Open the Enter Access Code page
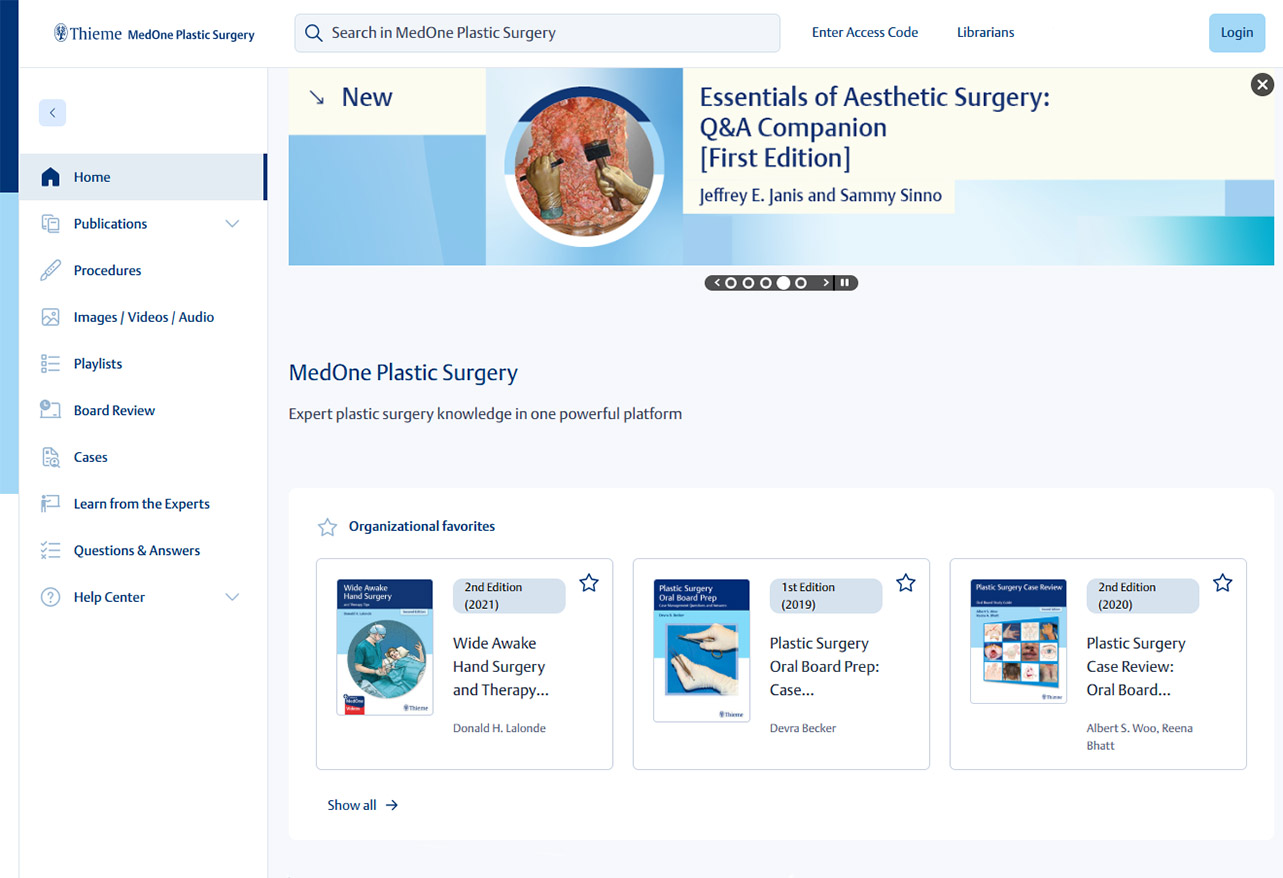The height and width of the screenshot is (878, 1283). [x=864, y=32]
